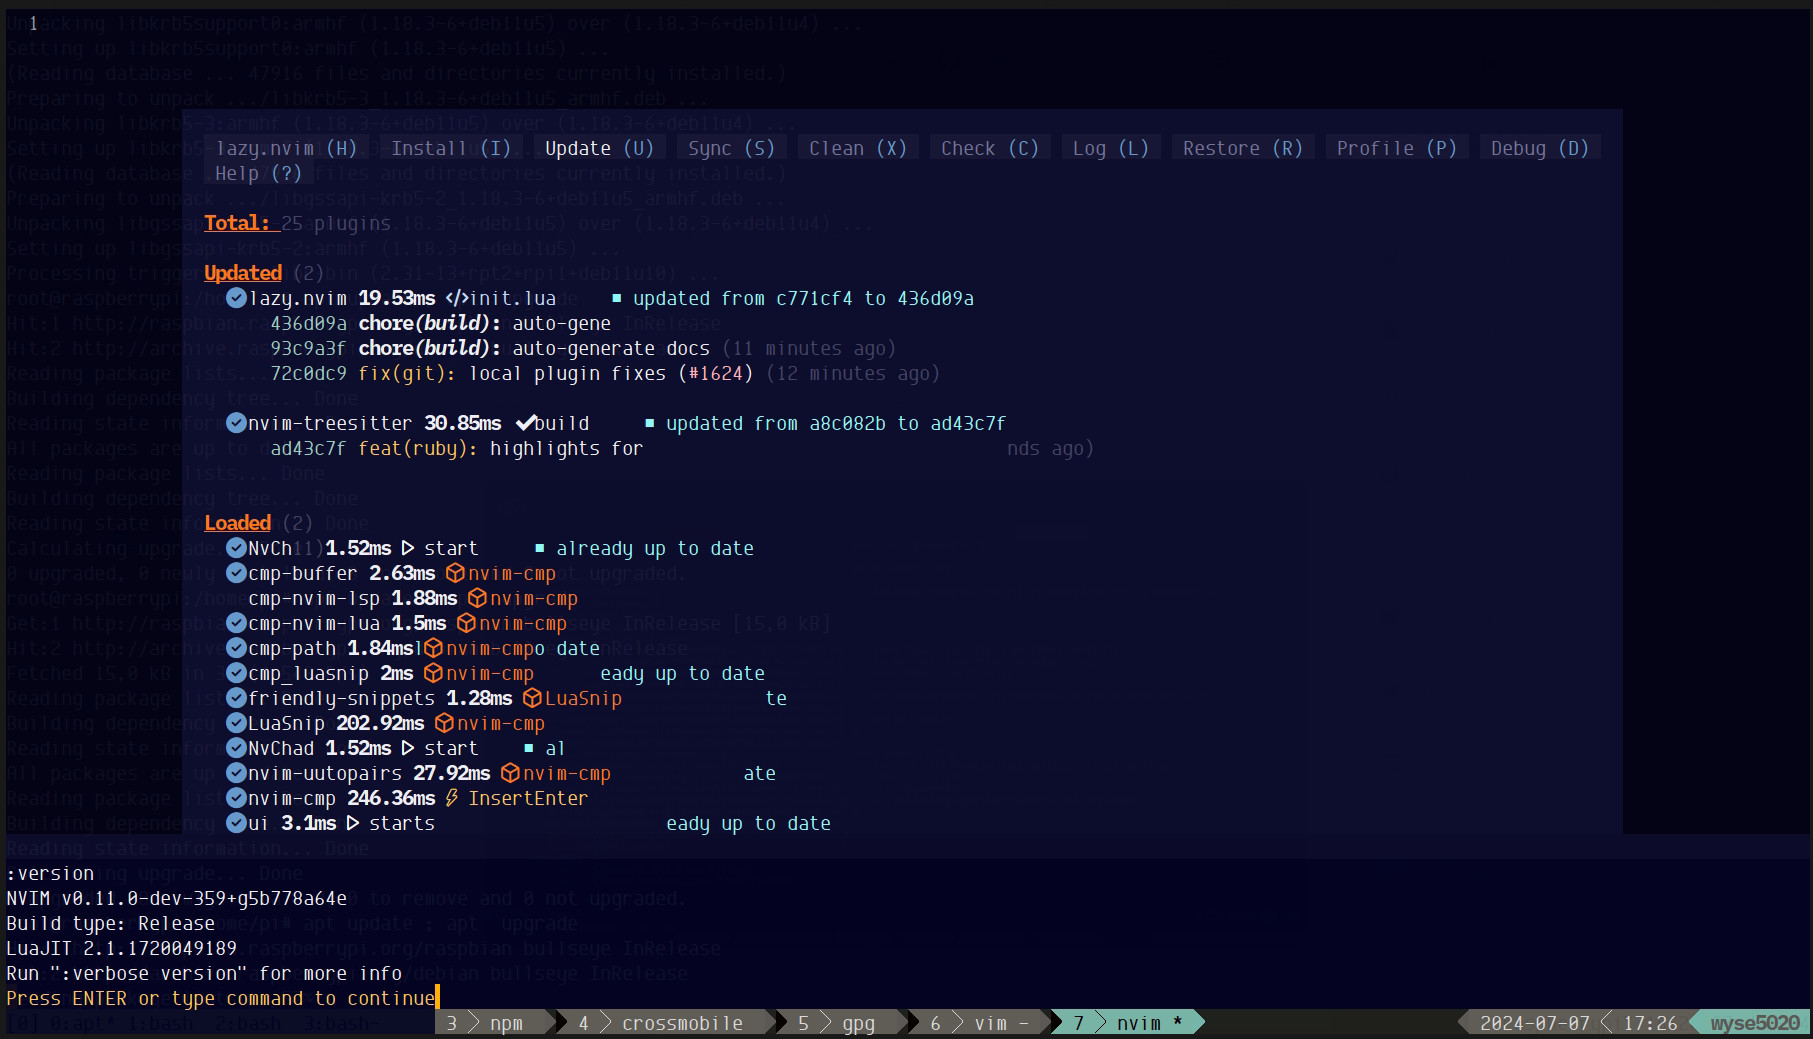Switch to the Log (L) view
Image resolution: width=1813 pixels, height=1039 pixels.
pos(1110,148)
